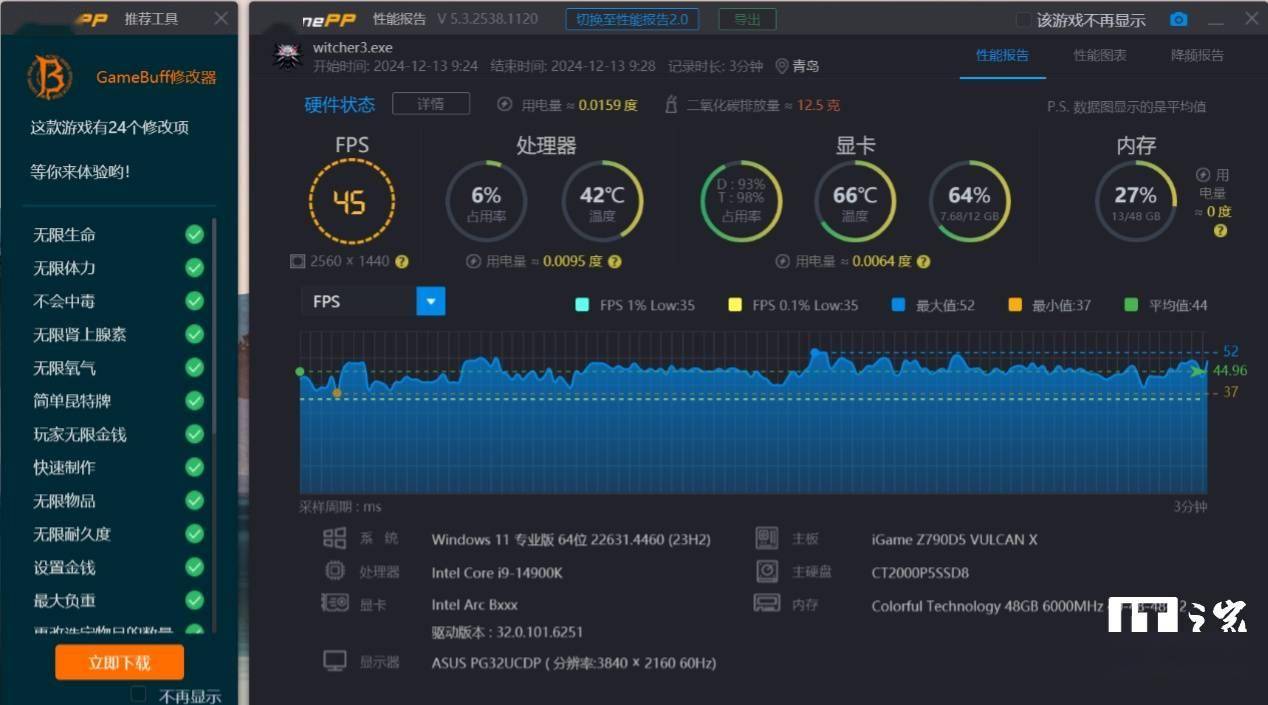Screen dimensions: 1268x705
Task: Click the iGame Z790D5 VULCAN X text
Action: point(955,540)
